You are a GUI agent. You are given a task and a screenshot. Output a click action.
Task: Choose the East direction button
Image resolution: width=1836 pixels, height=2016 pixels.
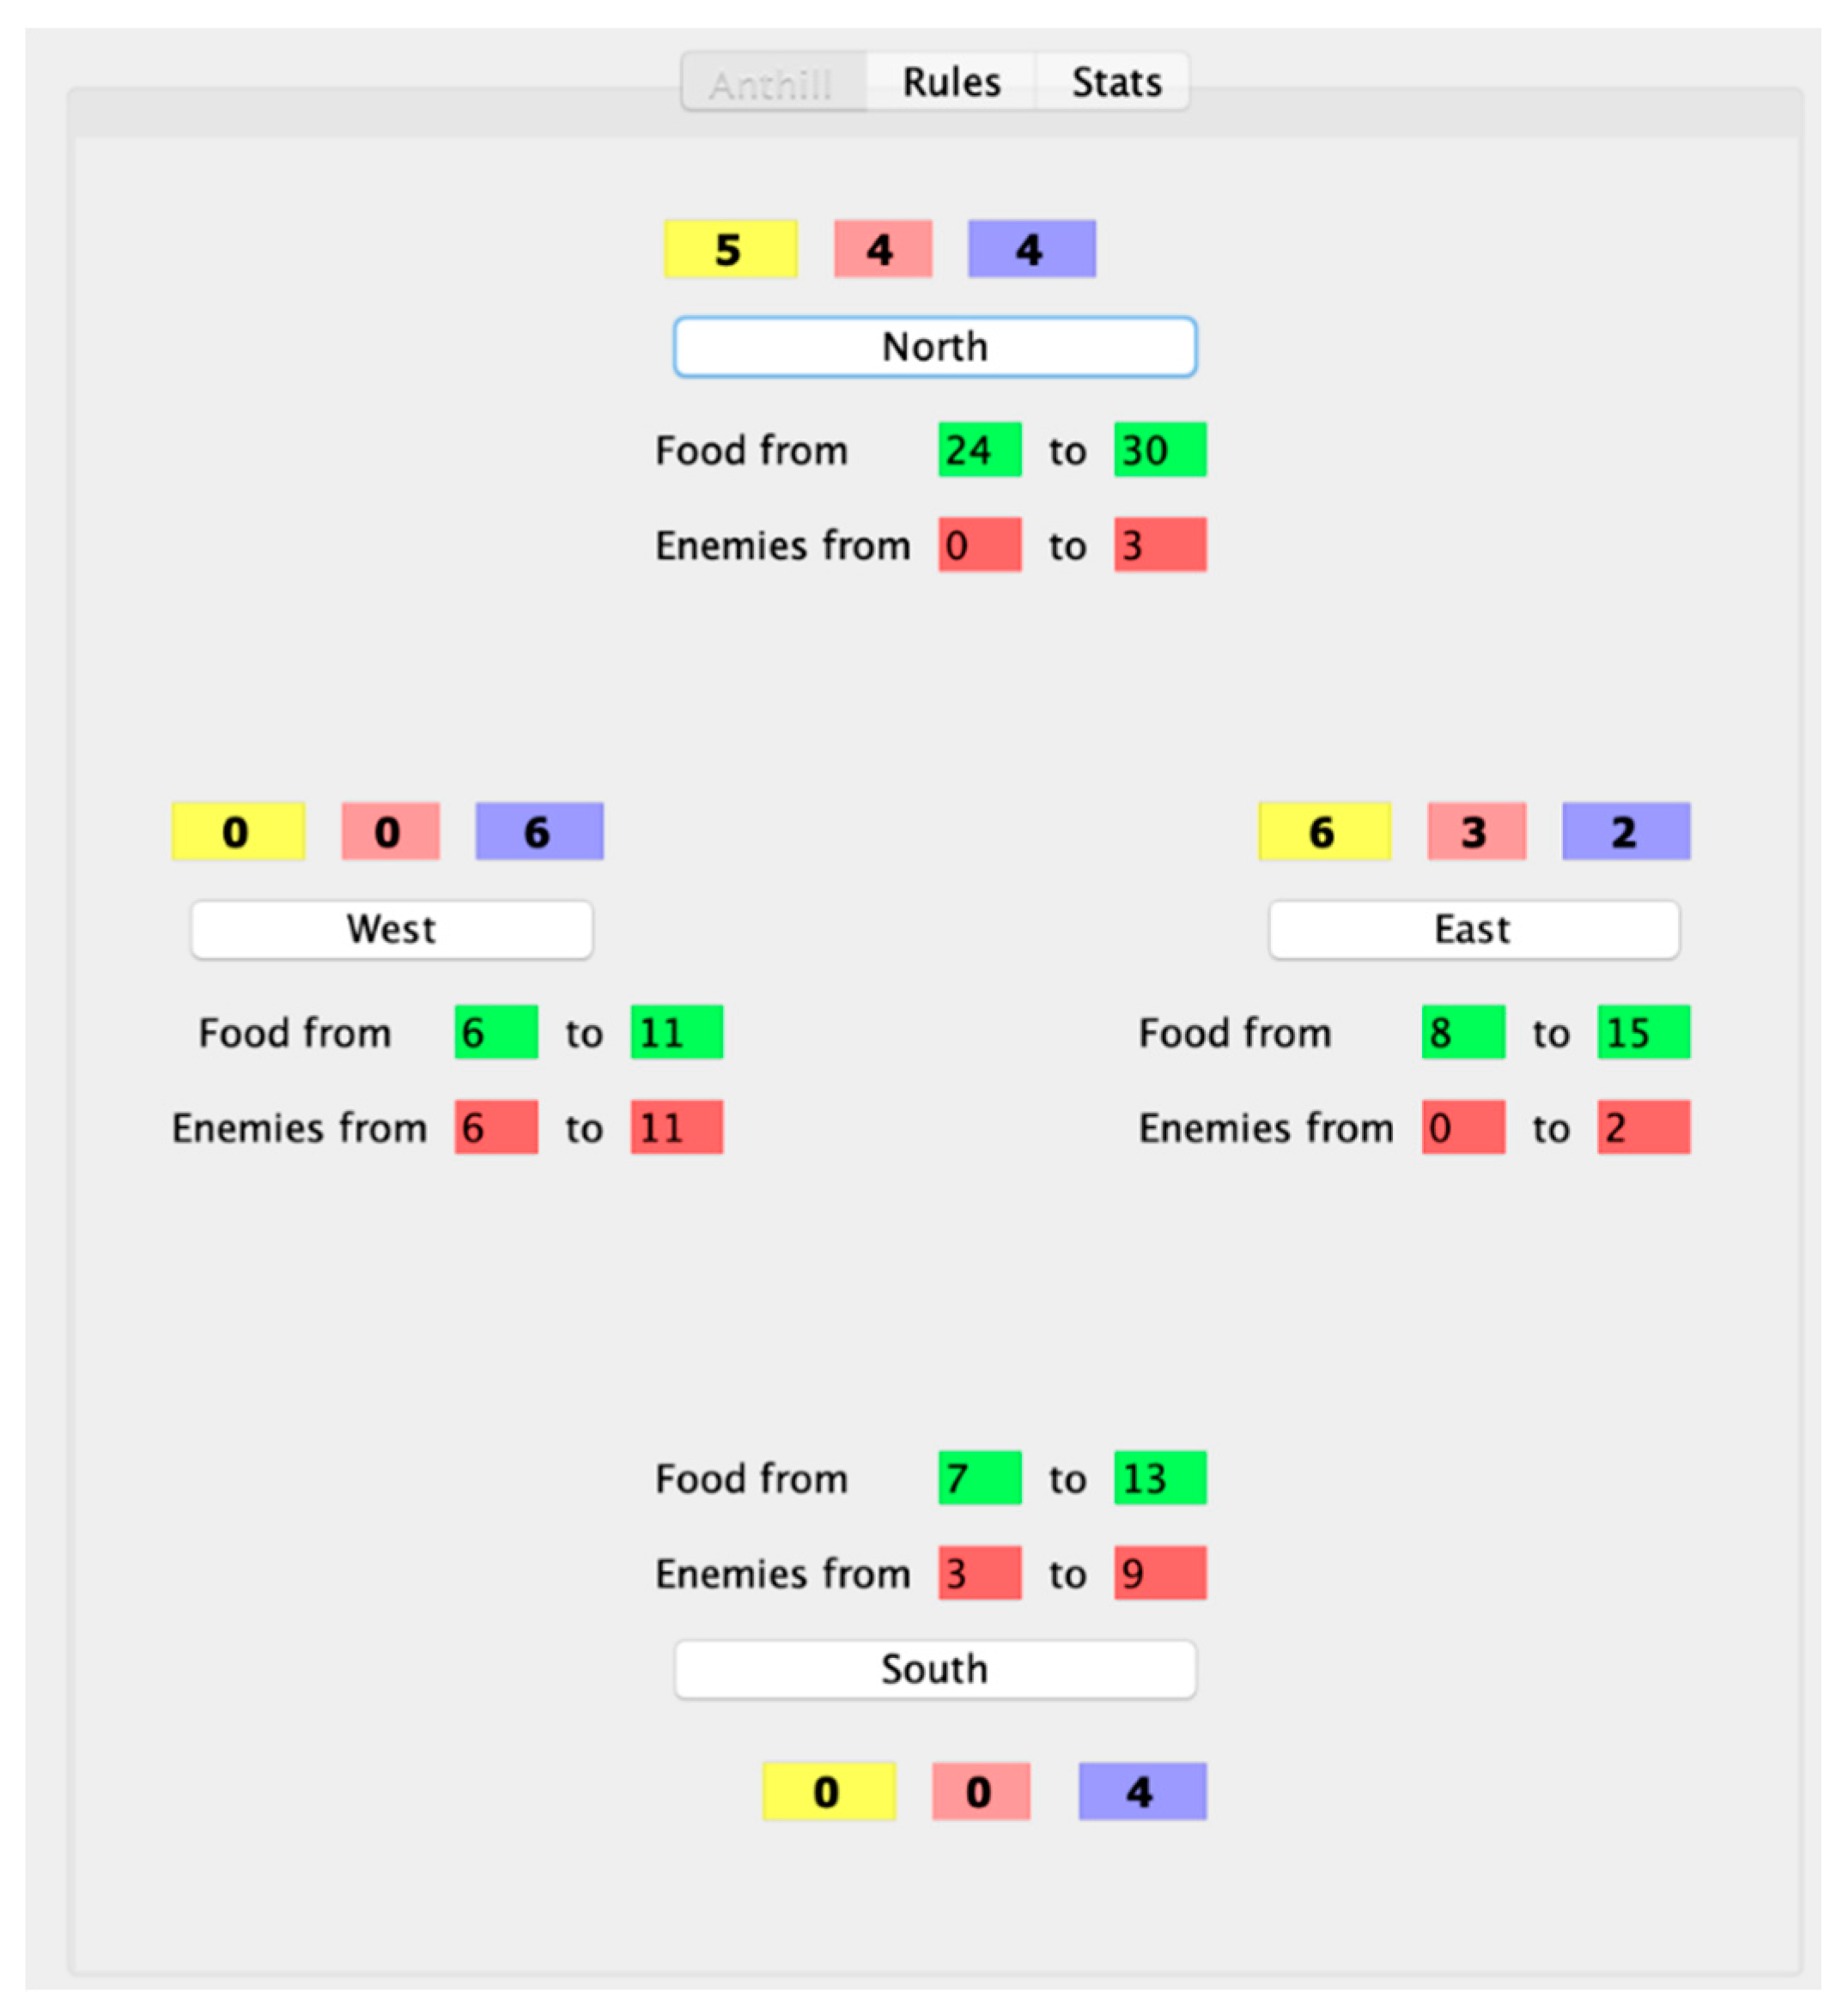click(x=1473, y=929)
